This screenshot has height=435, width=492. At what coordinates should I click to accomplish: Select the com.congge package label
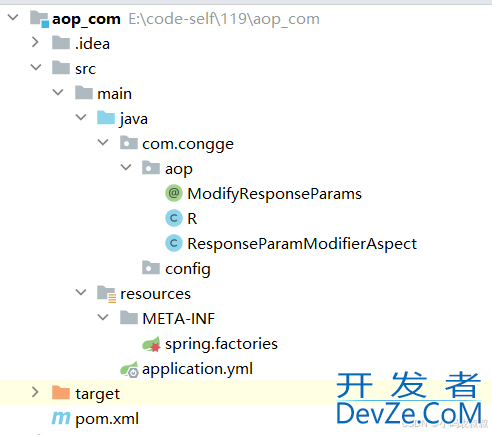(x=188, y=145)
